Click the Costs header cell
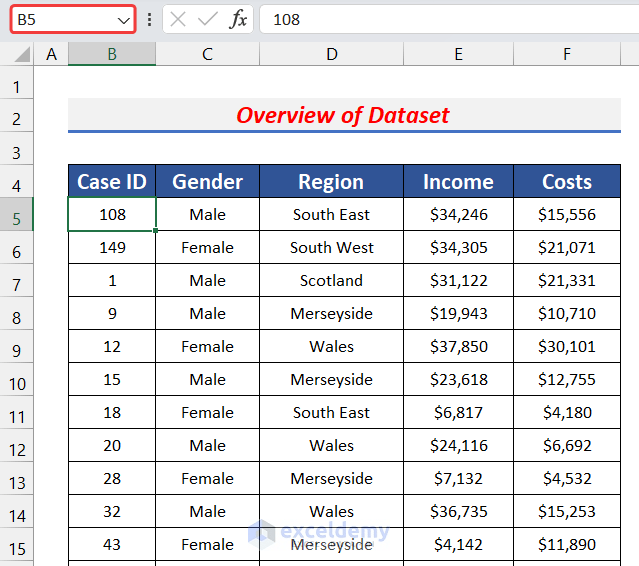 (x=567, y=181)
